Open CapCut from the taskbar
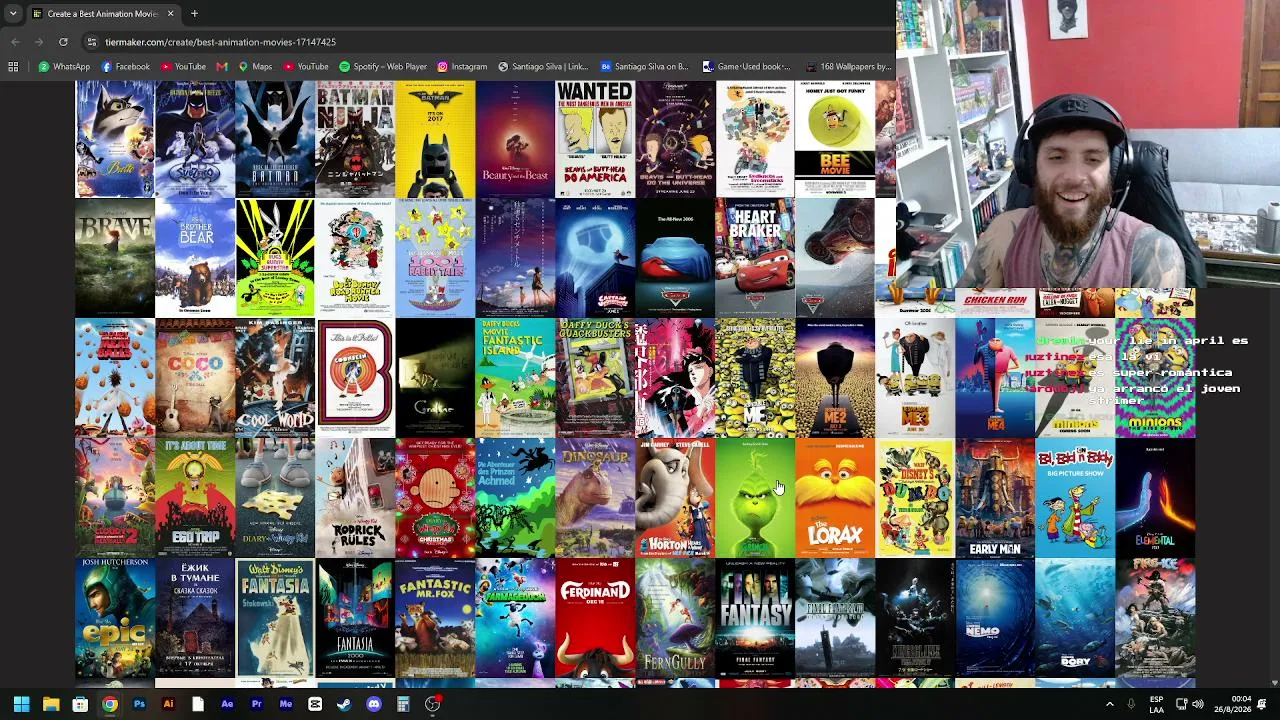1280x720 pixels. (315, 704)
